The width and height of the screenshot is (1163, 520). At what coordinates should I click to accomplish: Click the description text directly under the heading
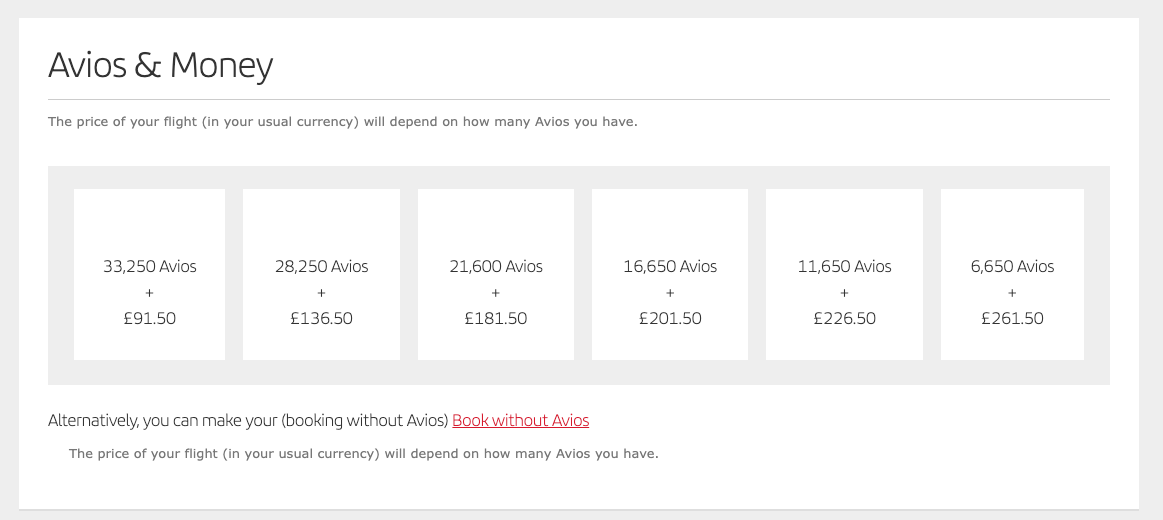[342, 122]
